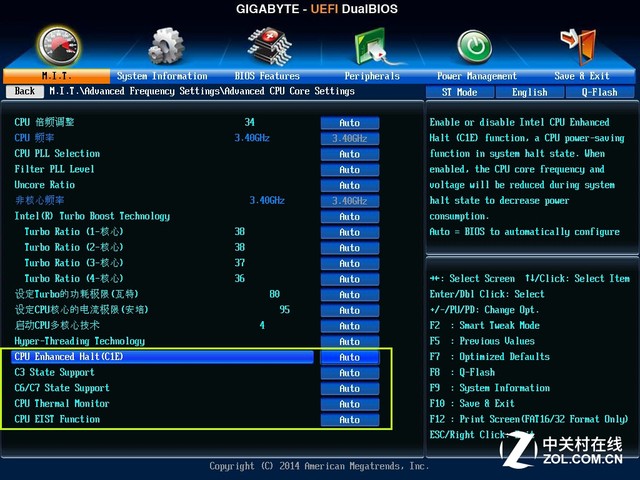Open System Information gears icon
Screen dimensions: 640x480
(166, 46)
